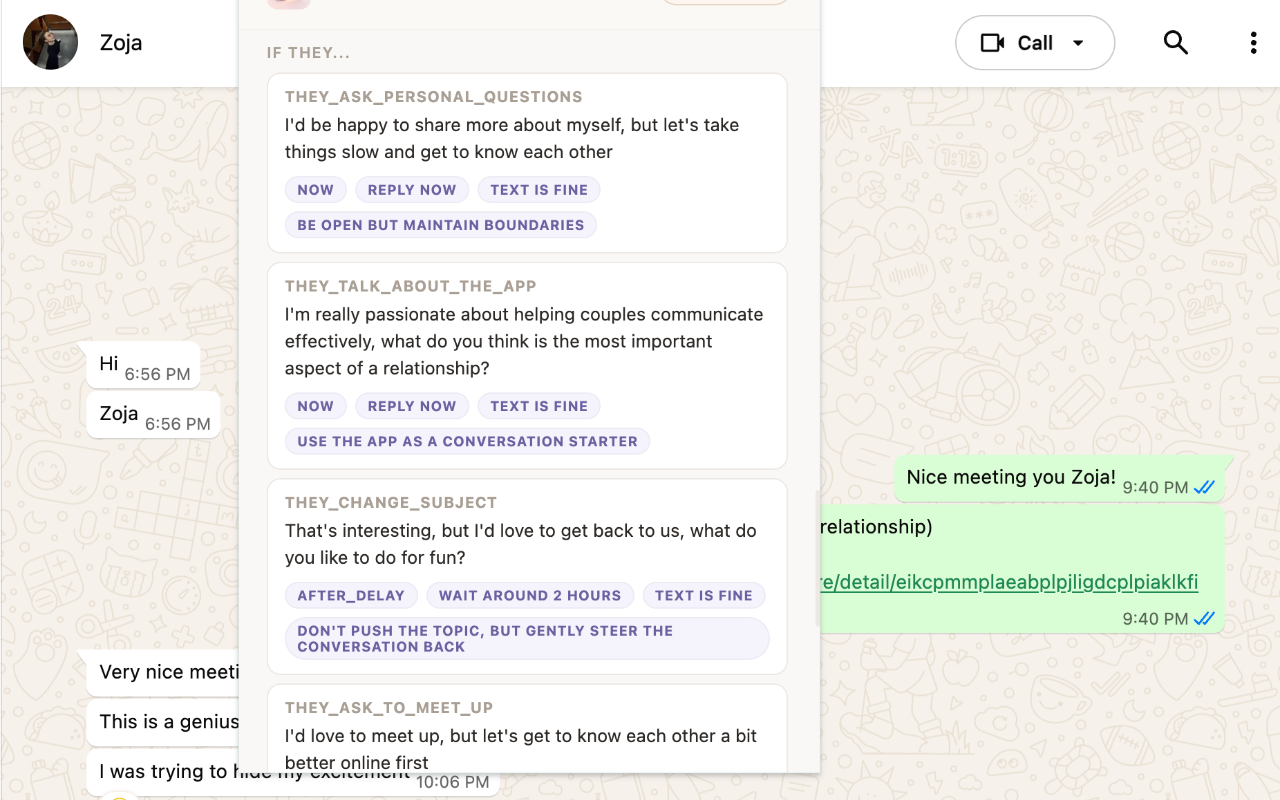Click NOW tag under personal questions card
Image resolution: width=1280 pixels, height=800 pixels.
click(x=316, y=190)
